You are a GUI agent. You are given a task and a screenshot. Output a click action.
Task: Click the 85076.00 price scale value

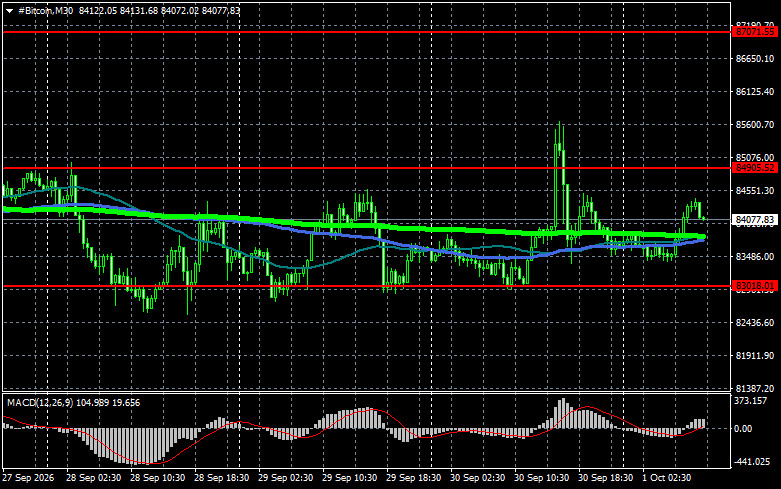click(755, 158)
